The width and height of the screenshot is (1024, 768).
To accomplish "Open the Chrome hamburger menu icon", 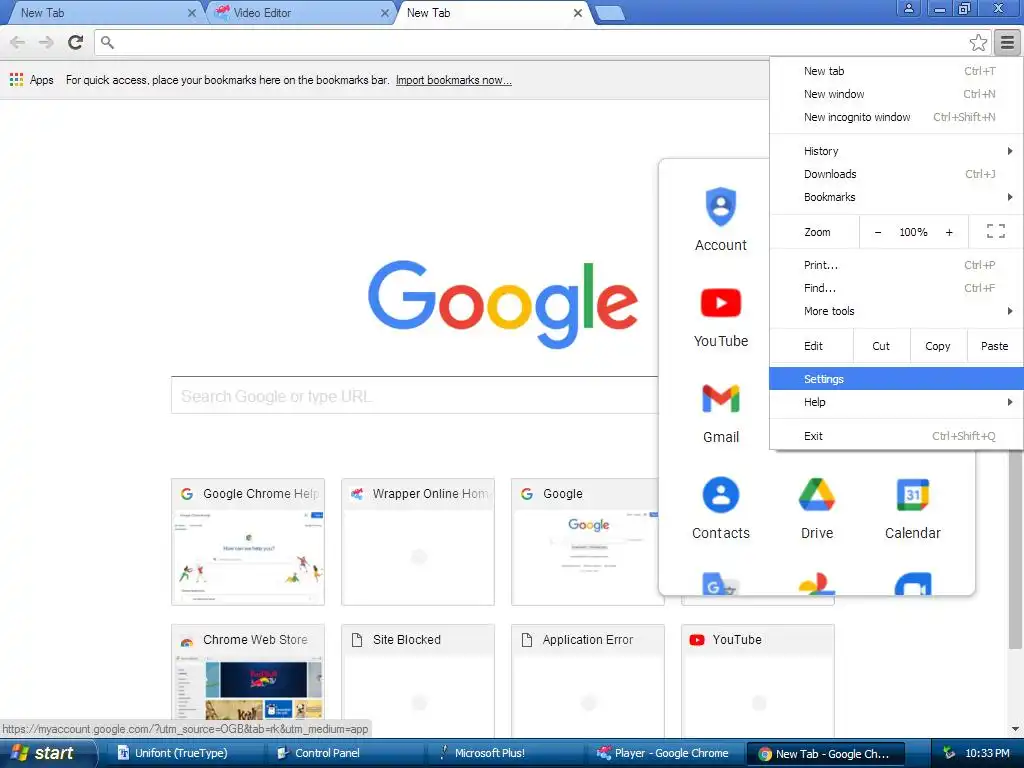I will 1007,42.
